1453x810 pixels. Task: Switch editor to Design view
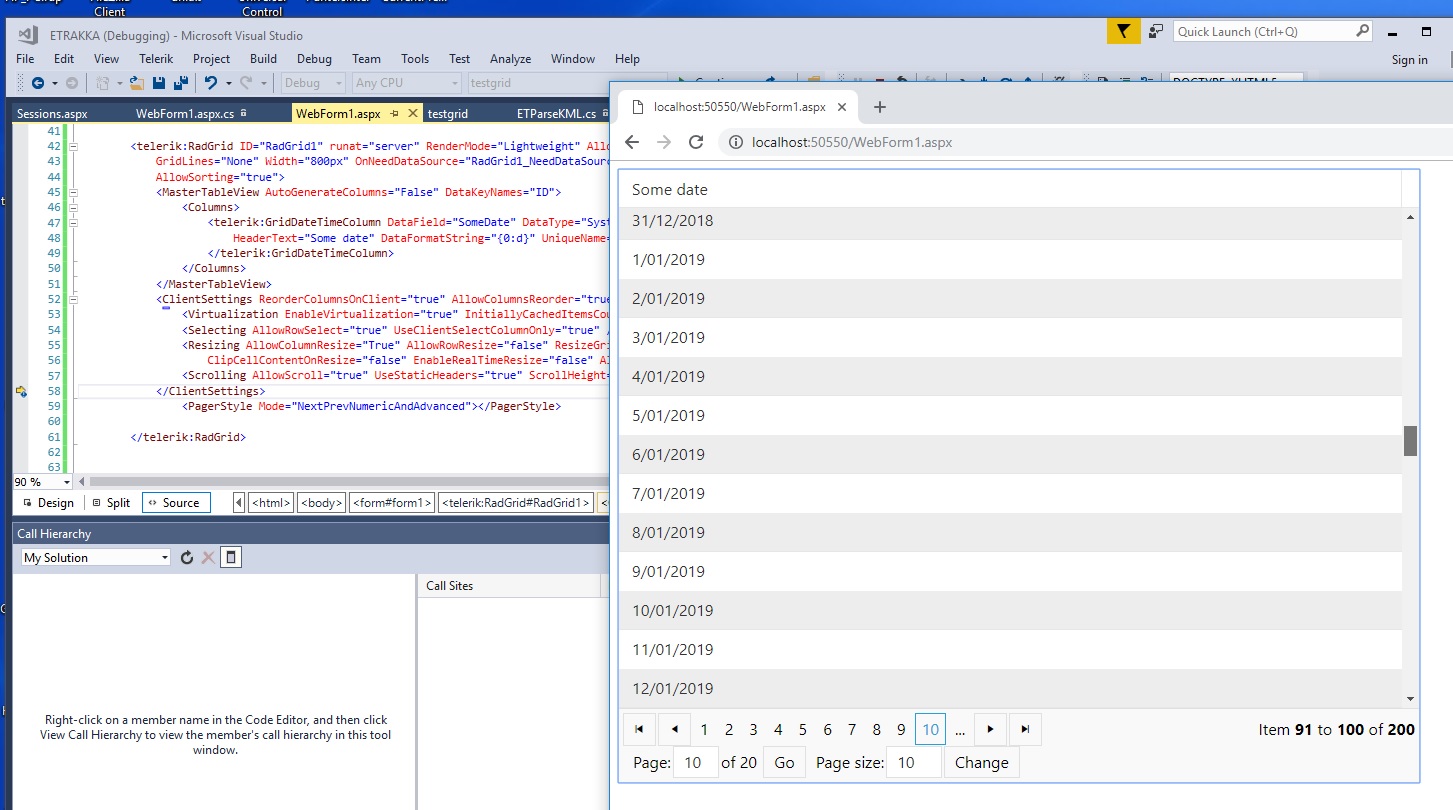48,503
